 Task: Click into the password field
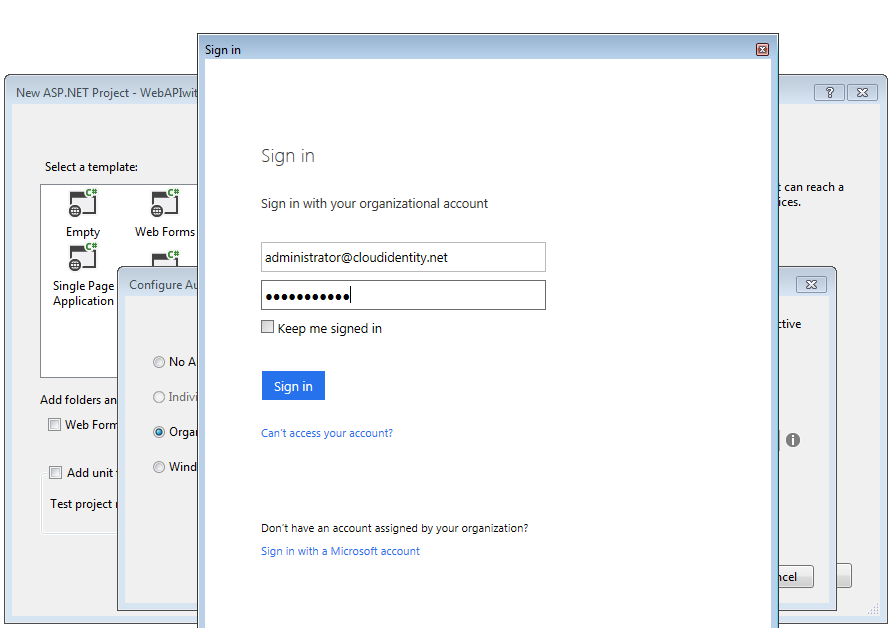(x=403, y=295)
